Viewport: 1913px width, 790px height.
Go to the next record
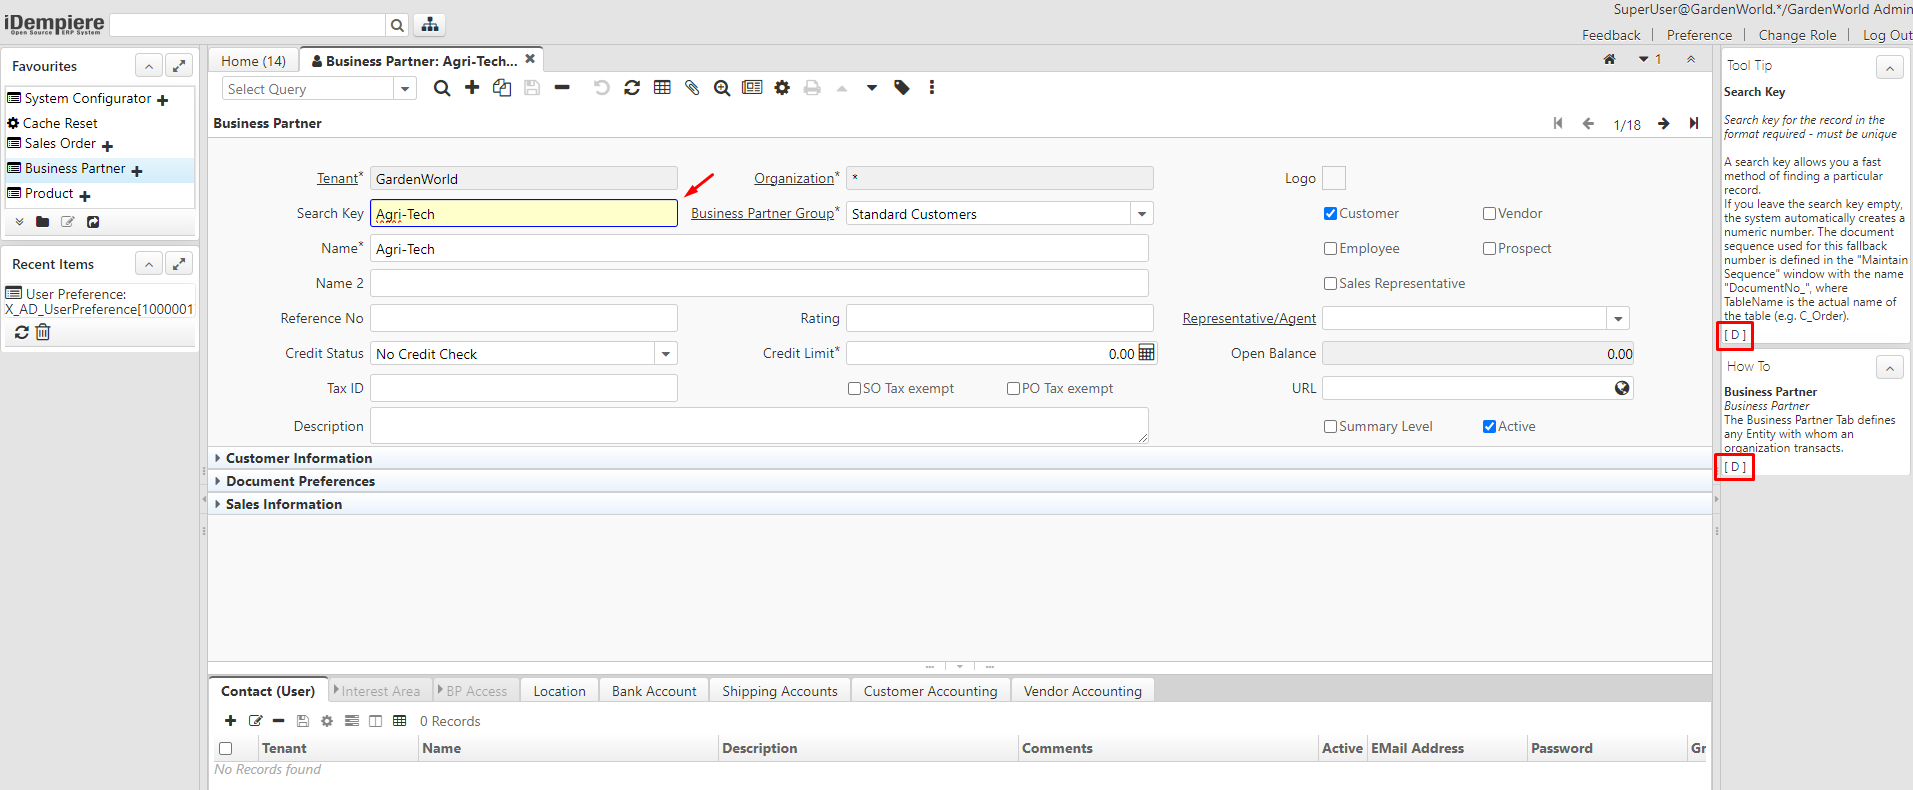point(1664,124)
